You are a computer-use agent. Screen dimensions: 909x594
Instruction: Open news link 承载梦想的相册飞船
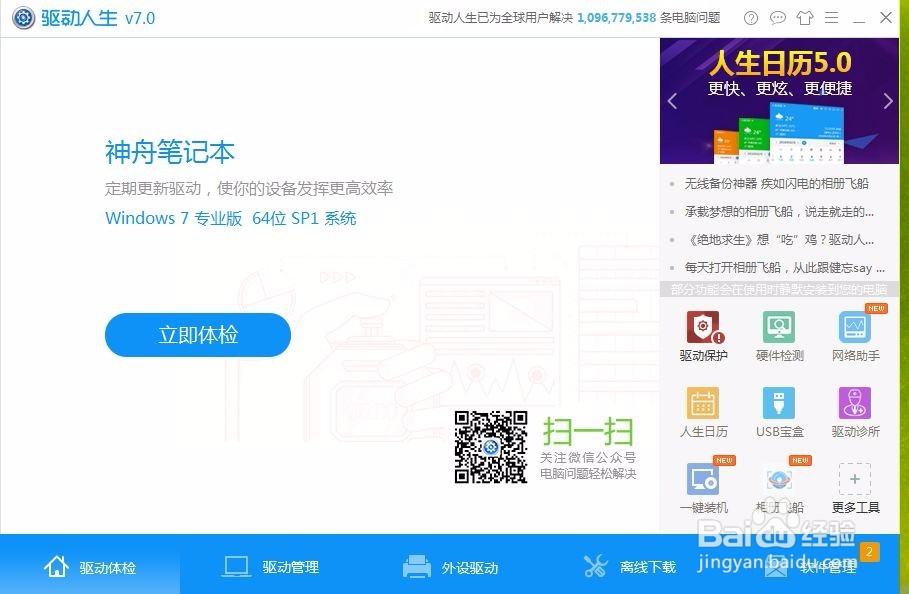[779, 212]
